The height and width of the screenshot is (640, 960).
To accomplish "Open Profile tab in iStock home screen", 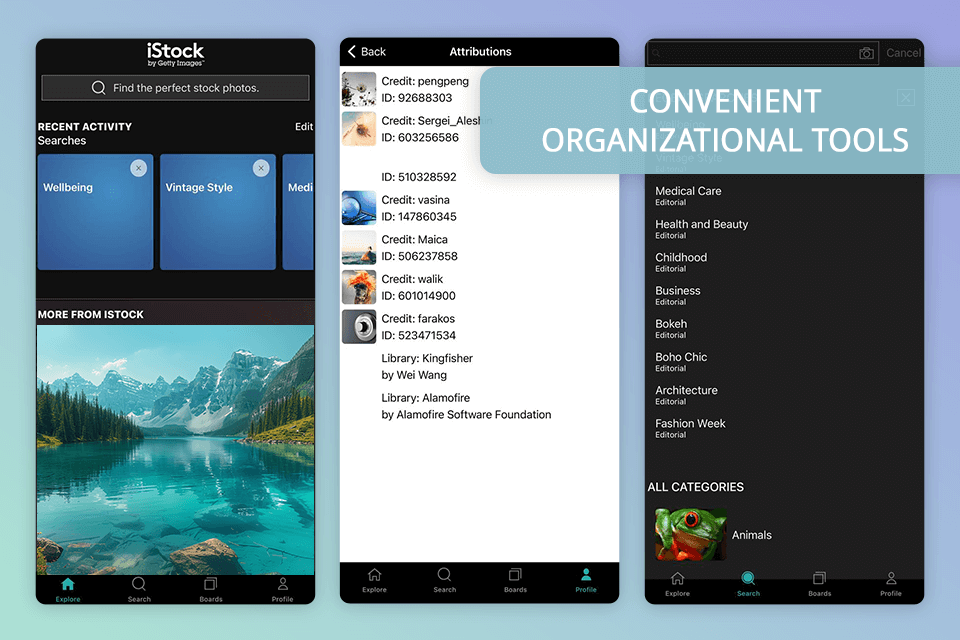I will (x=282, y=590).
